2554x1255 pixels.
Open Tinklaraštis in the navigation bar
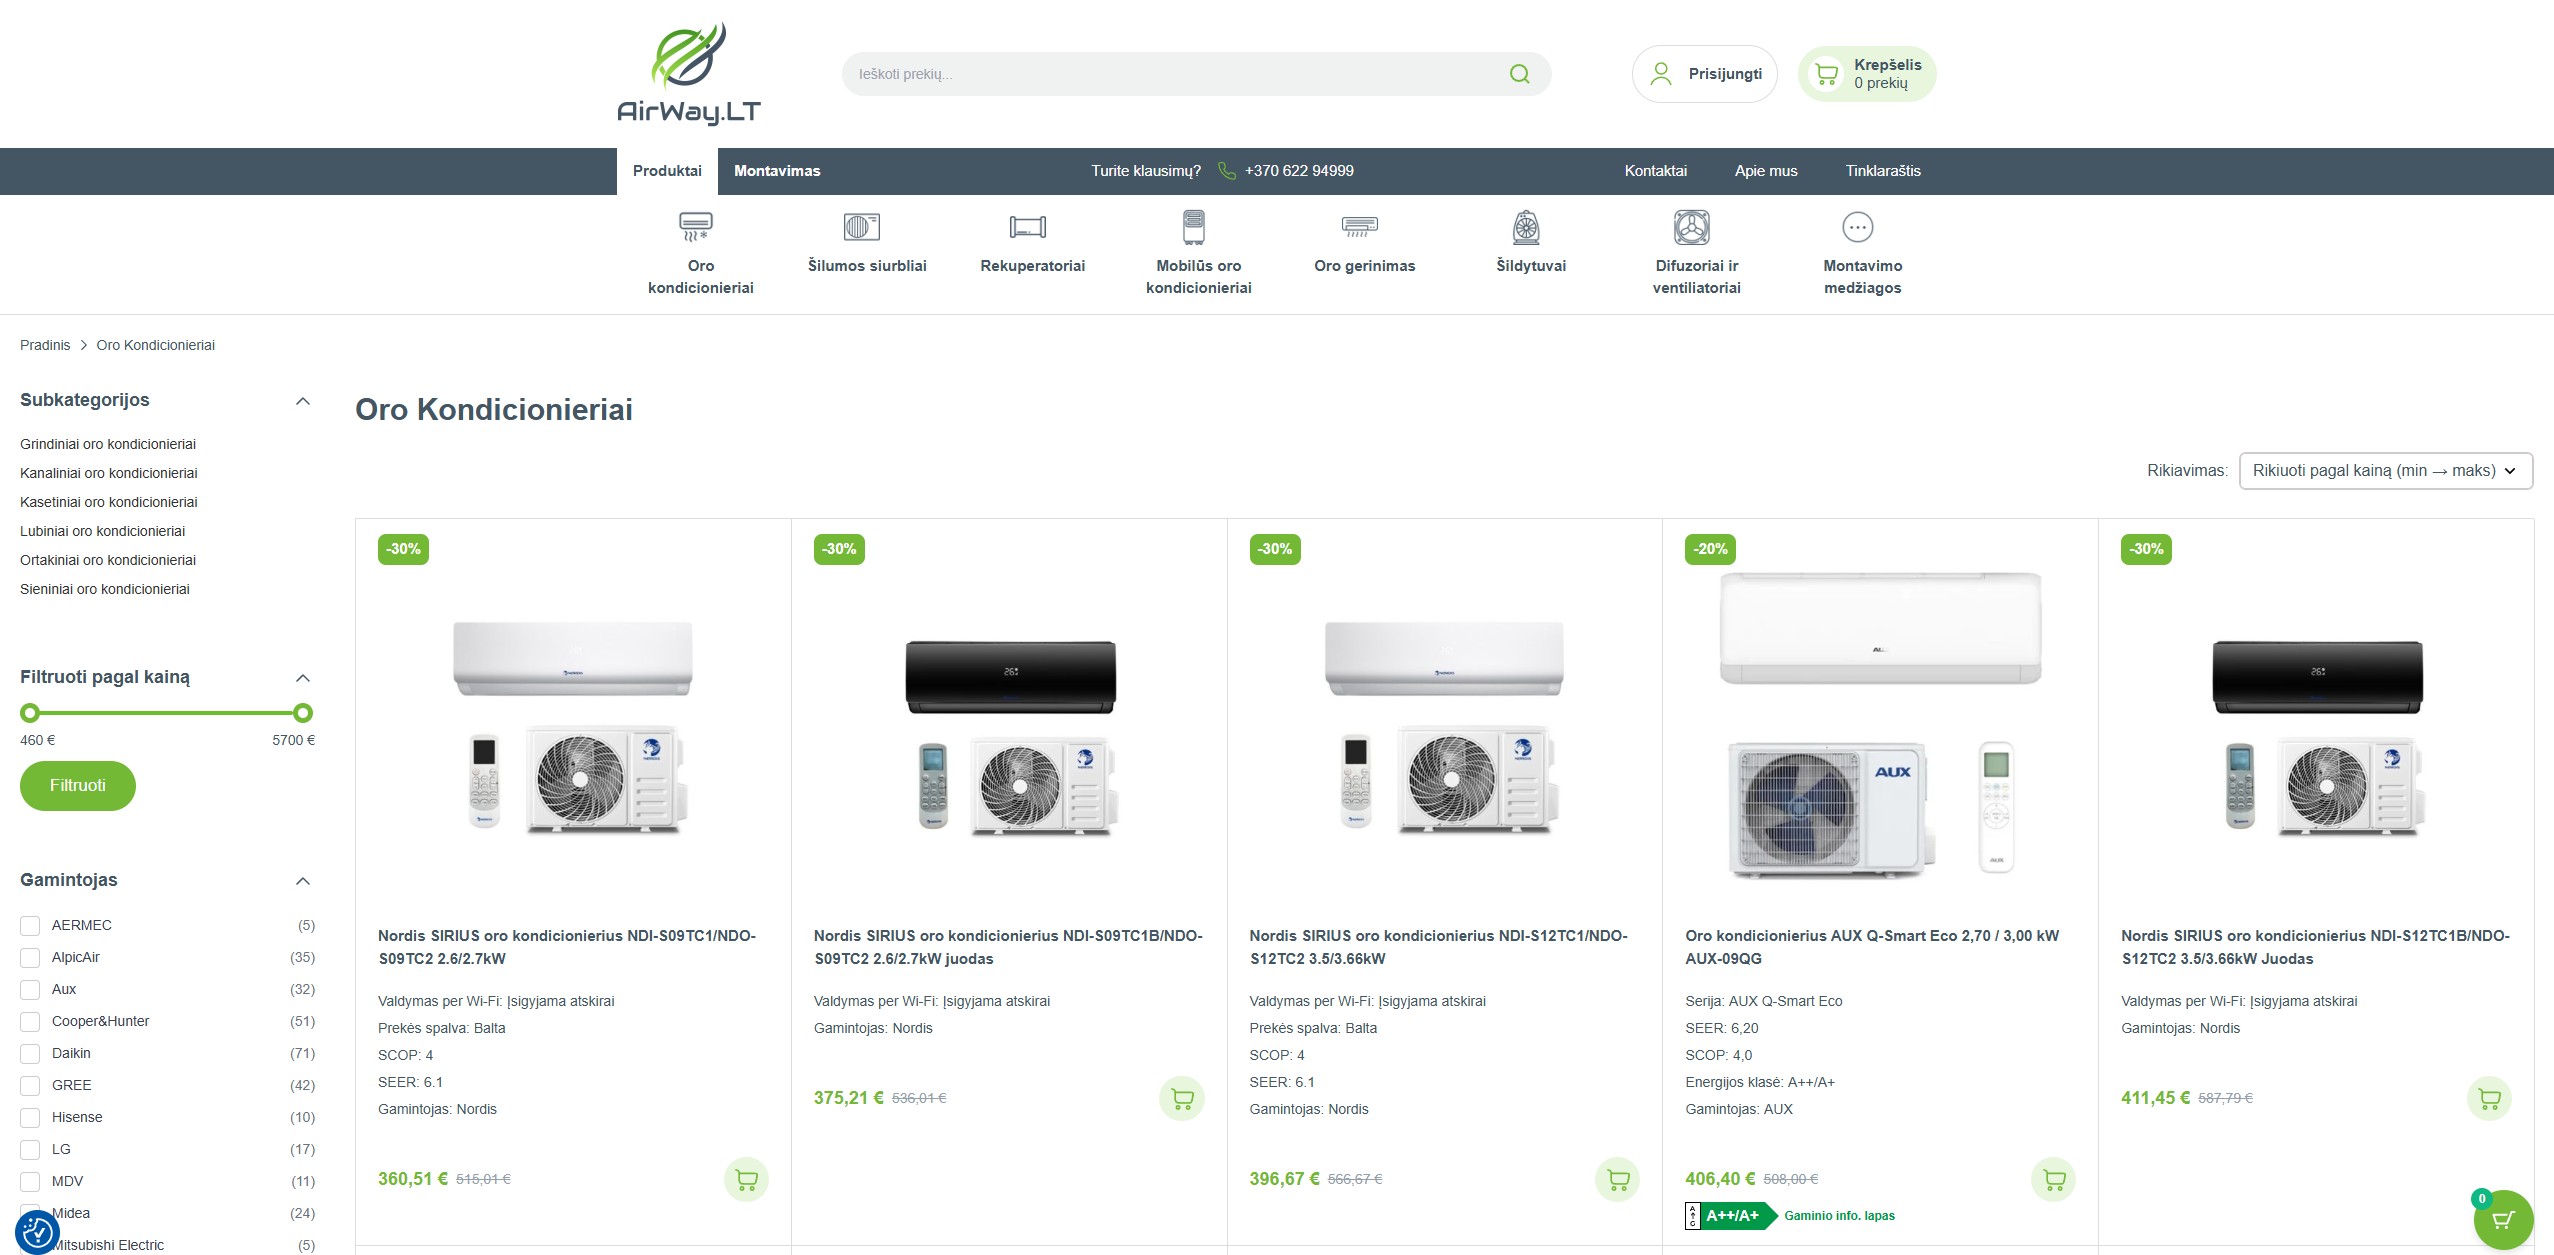pos(1883,171)
